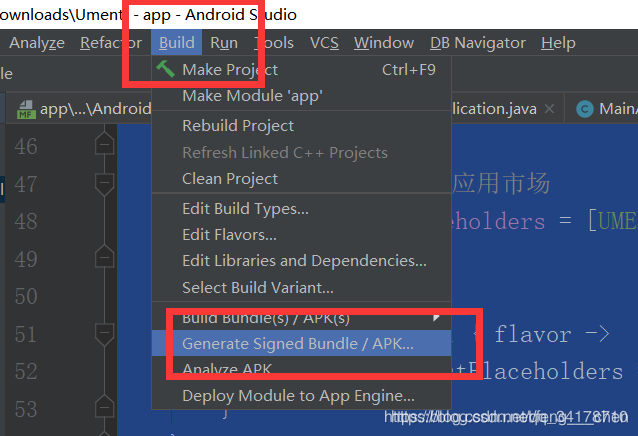
Task: Open the Window menu
Action: 384,43
